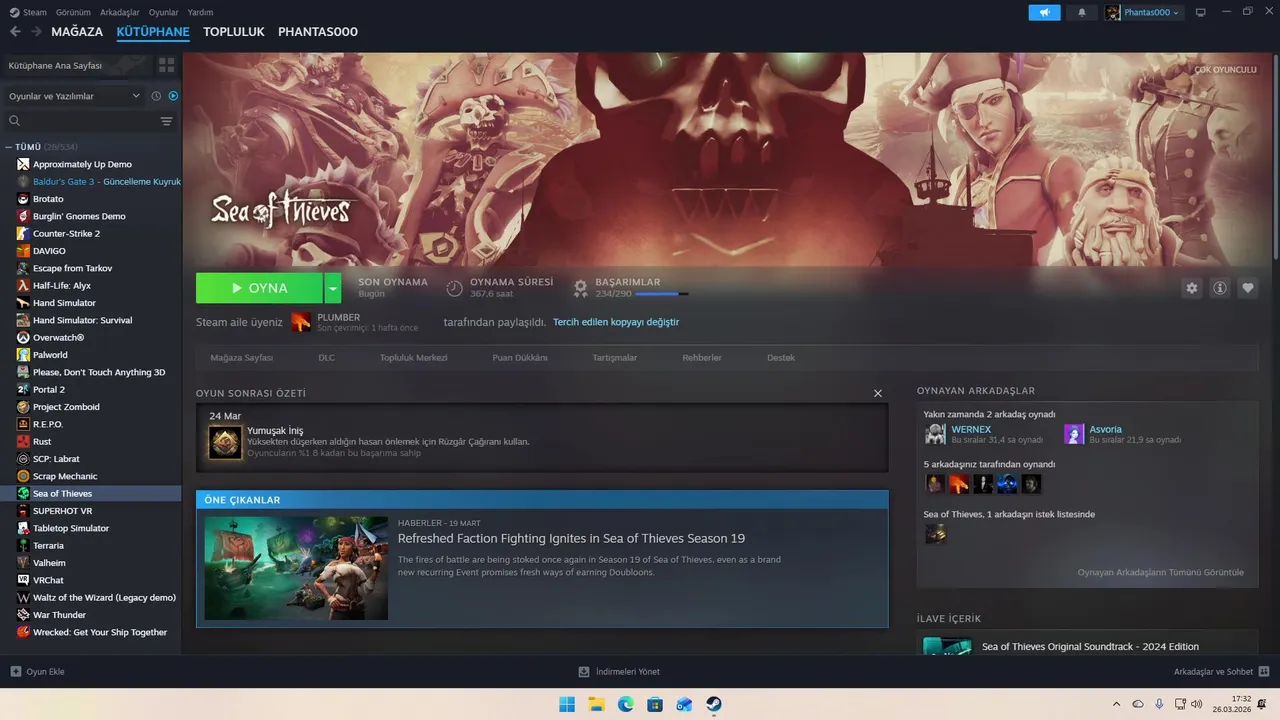Open game settings gear icon
The image size is (1280, 720).
point(1191,288)
